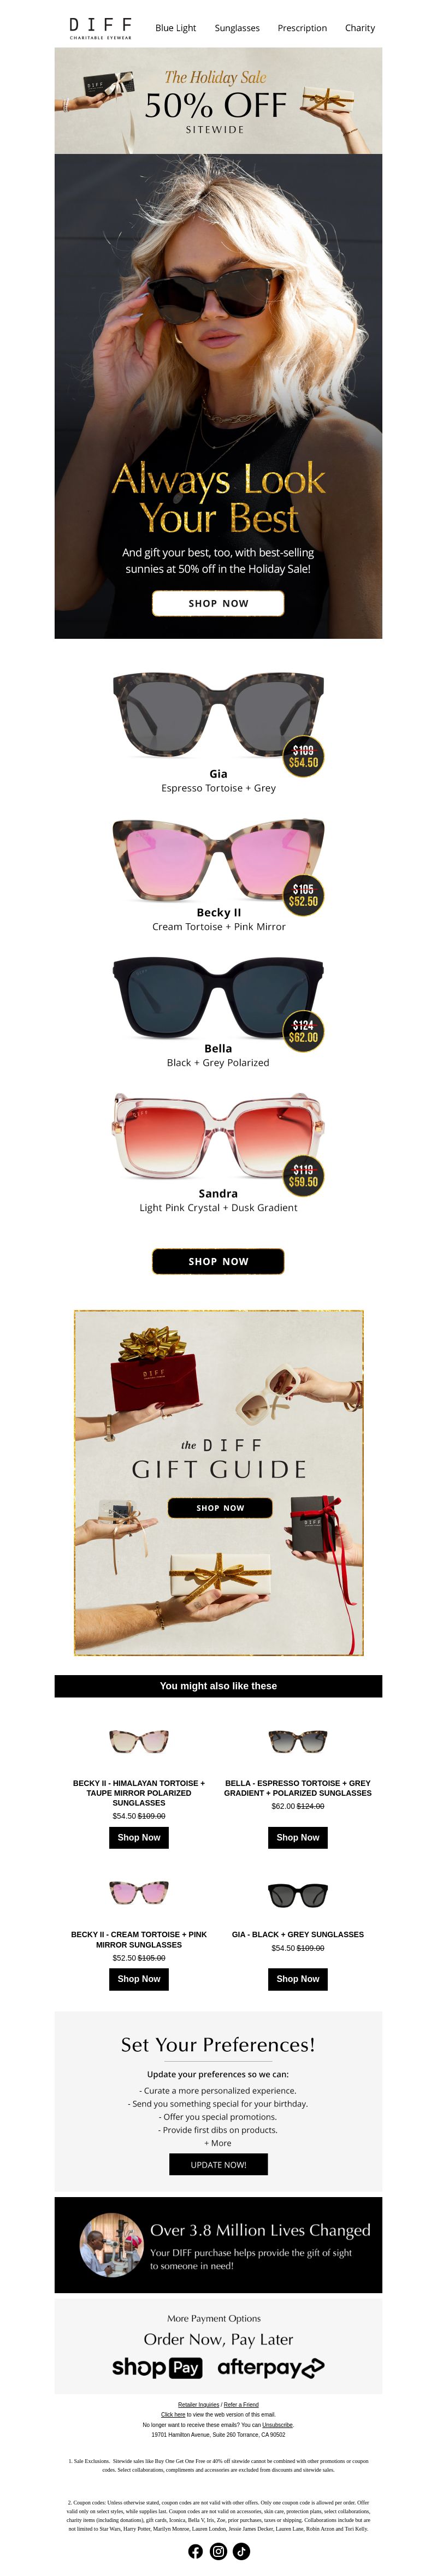Open the Blue Light menu item
Viewport: 437px width, 2576px height.
point(176,28)
